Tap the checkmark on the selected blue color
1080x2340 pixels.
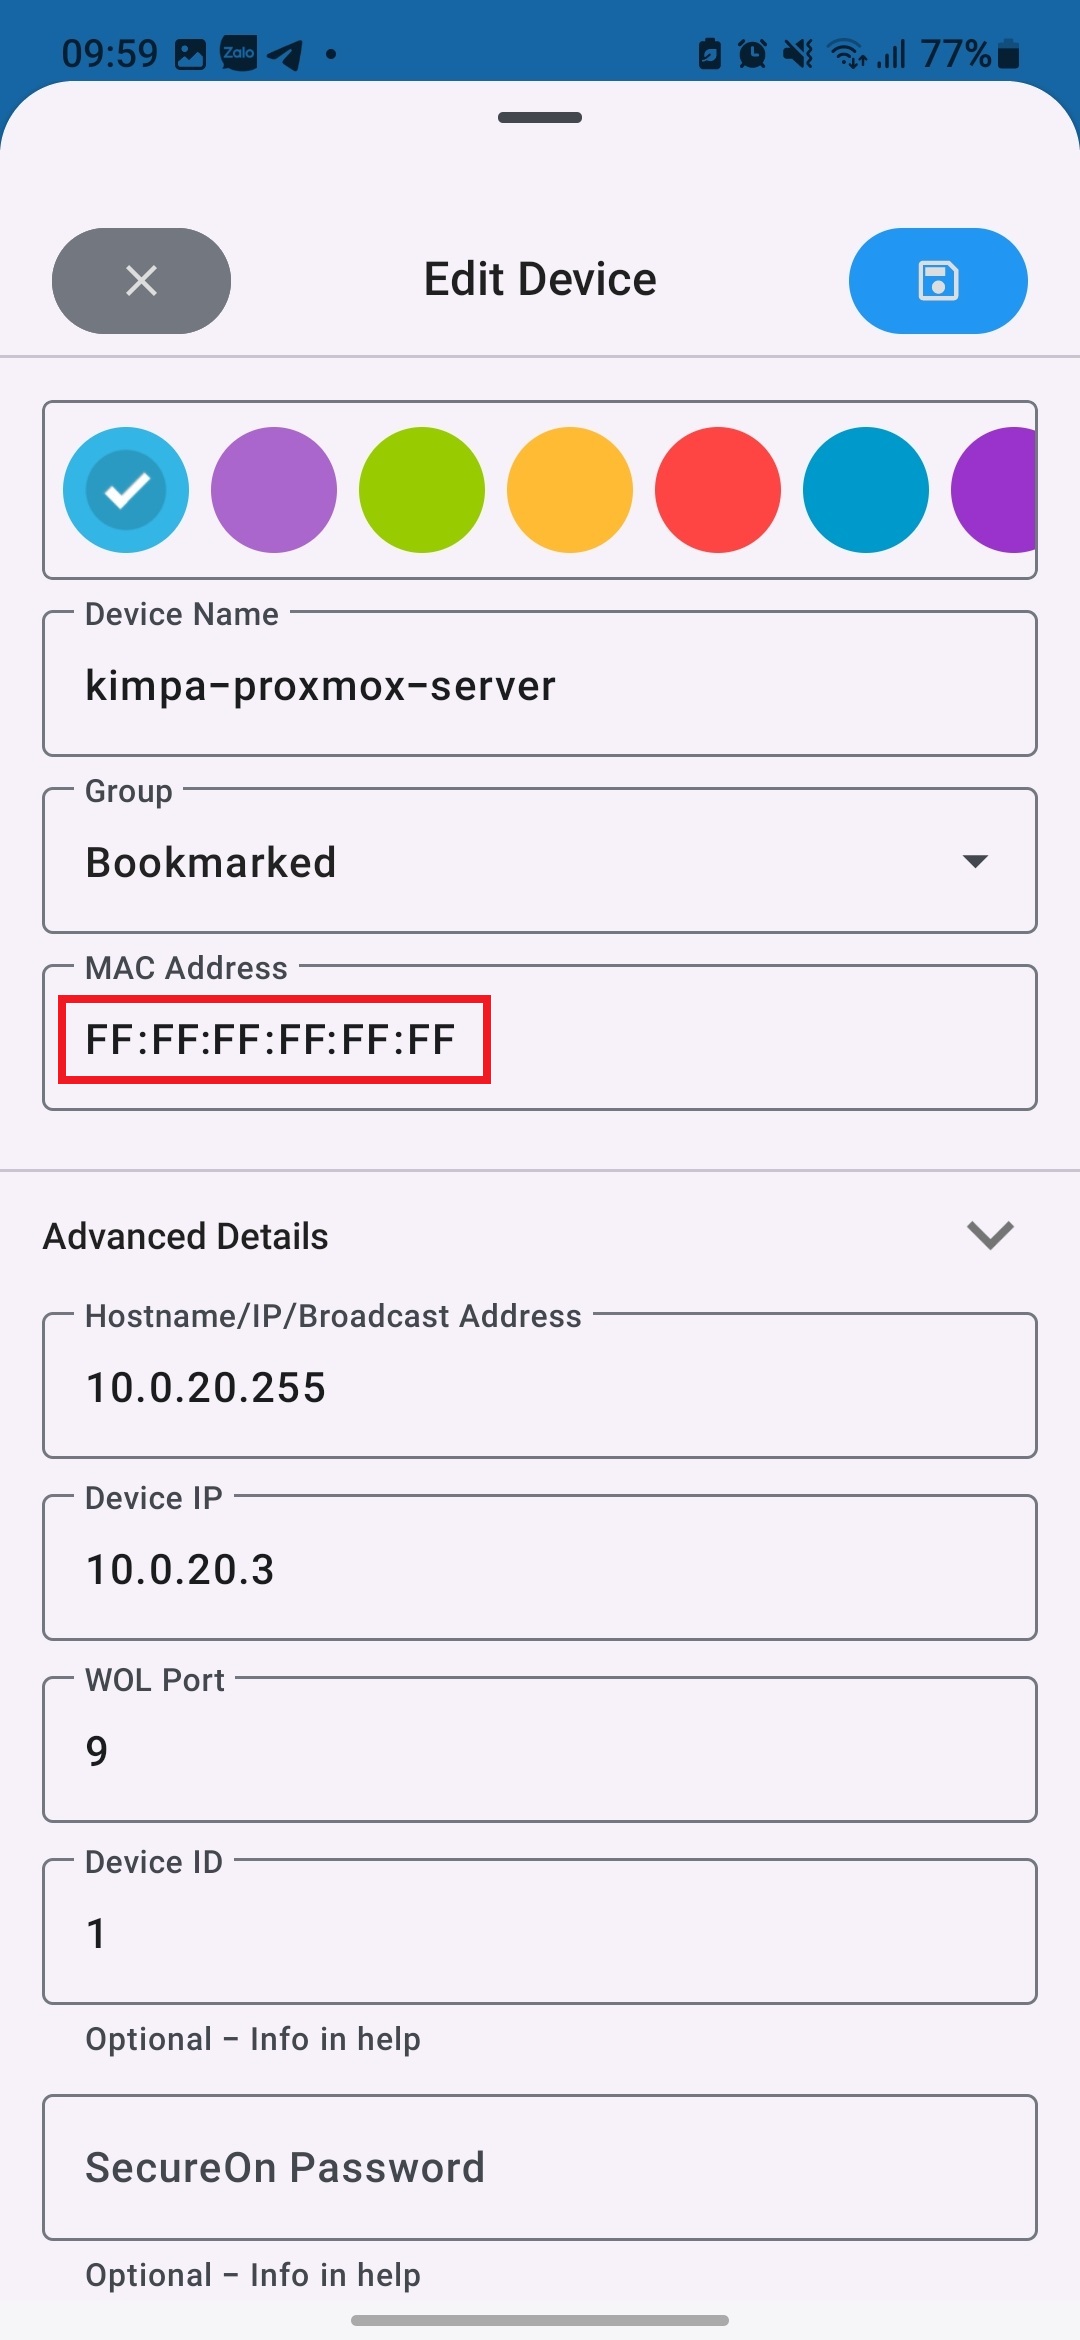pos(125,489)
